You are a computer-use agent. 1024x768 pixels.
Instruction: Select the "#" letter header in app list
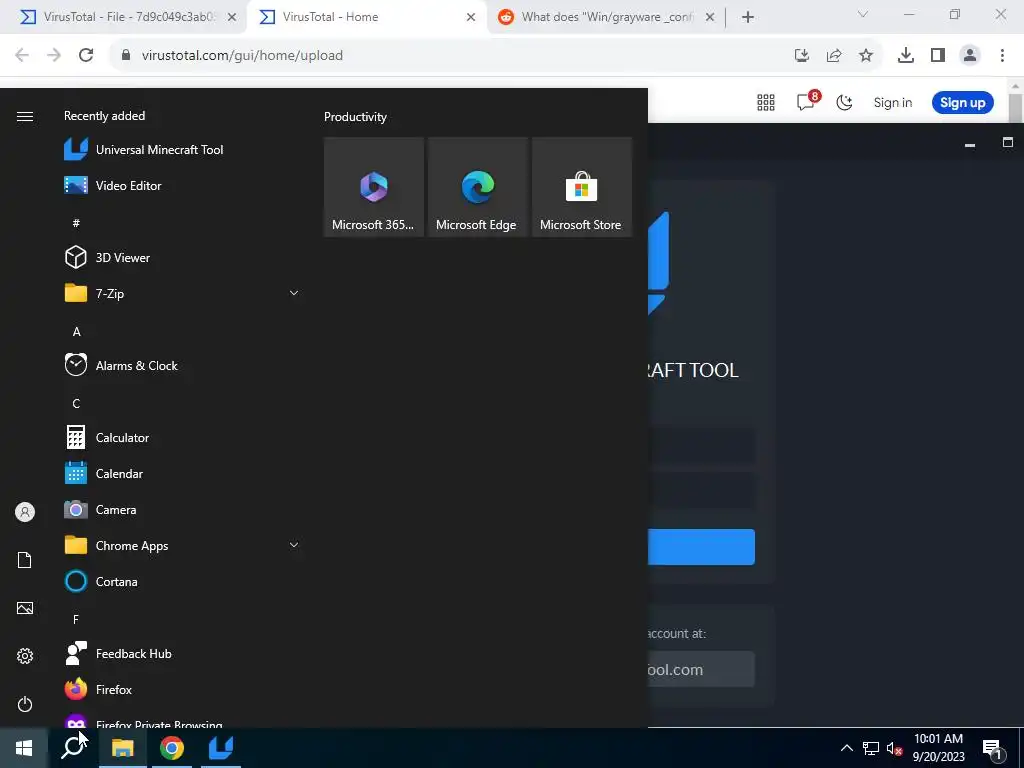tap(76, 223)
